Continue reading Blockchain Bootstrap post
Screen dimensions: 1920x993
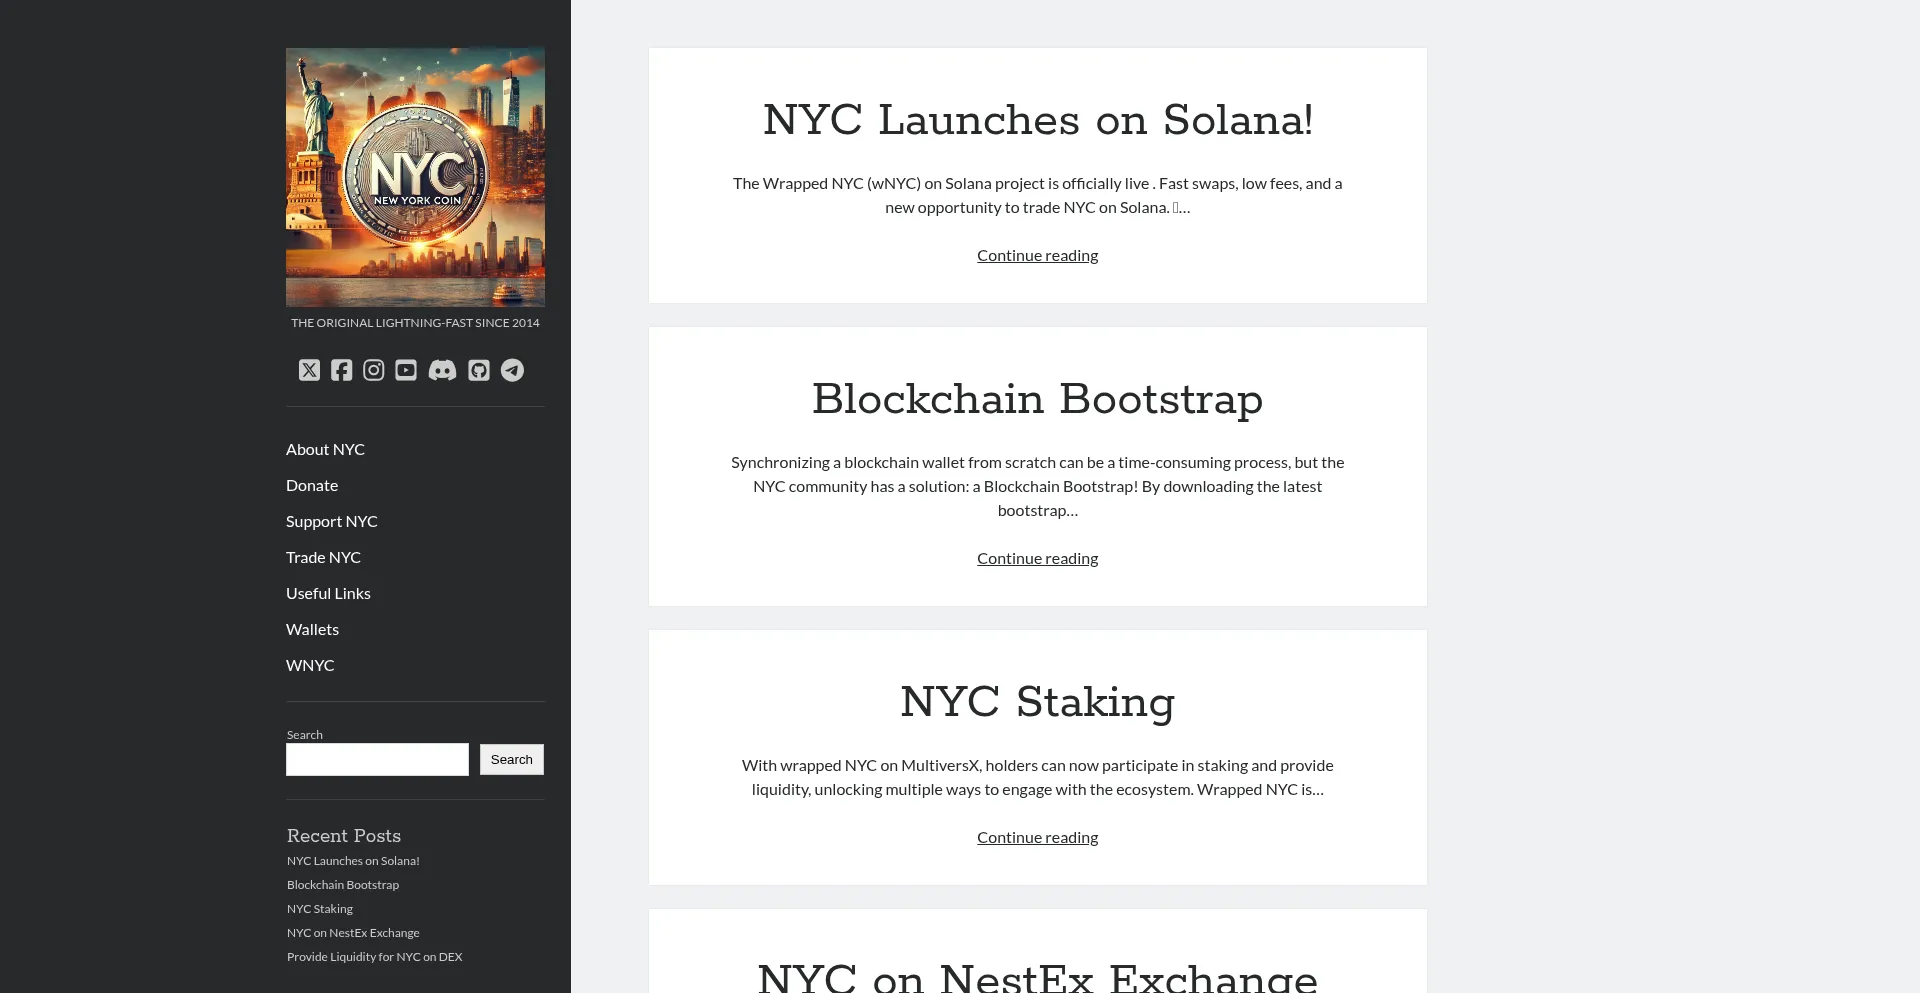1037,557
